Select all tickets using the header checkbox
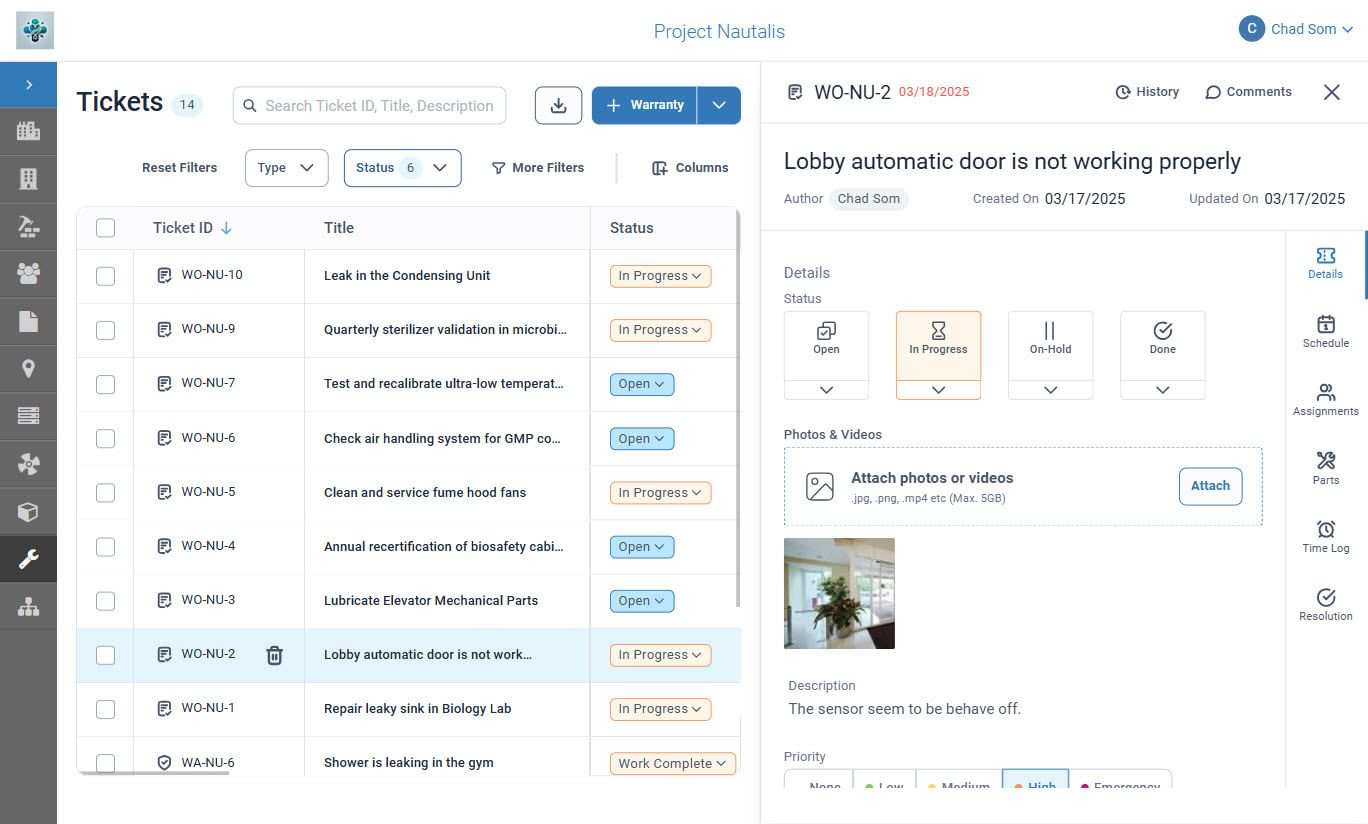1368x824 pixels. [x=105, y=227]
